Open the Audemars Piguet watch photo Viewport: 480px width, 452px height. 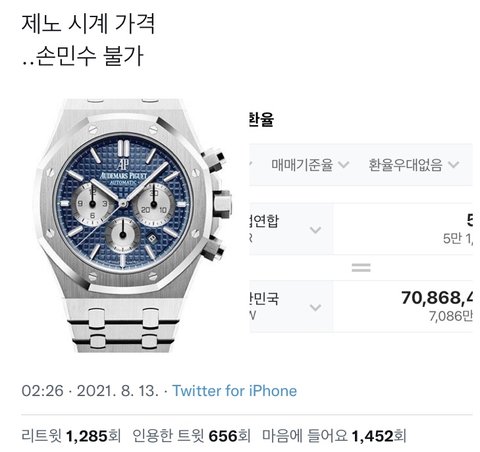pos(133,225)
